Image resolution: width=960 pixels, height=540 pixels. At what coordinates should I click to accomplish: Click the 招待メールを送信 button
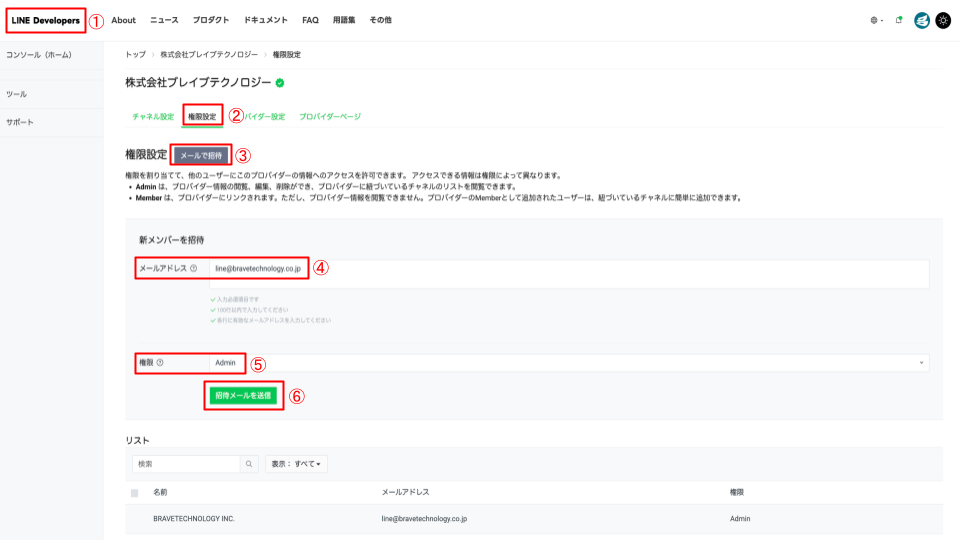click(x=243, y=396)
